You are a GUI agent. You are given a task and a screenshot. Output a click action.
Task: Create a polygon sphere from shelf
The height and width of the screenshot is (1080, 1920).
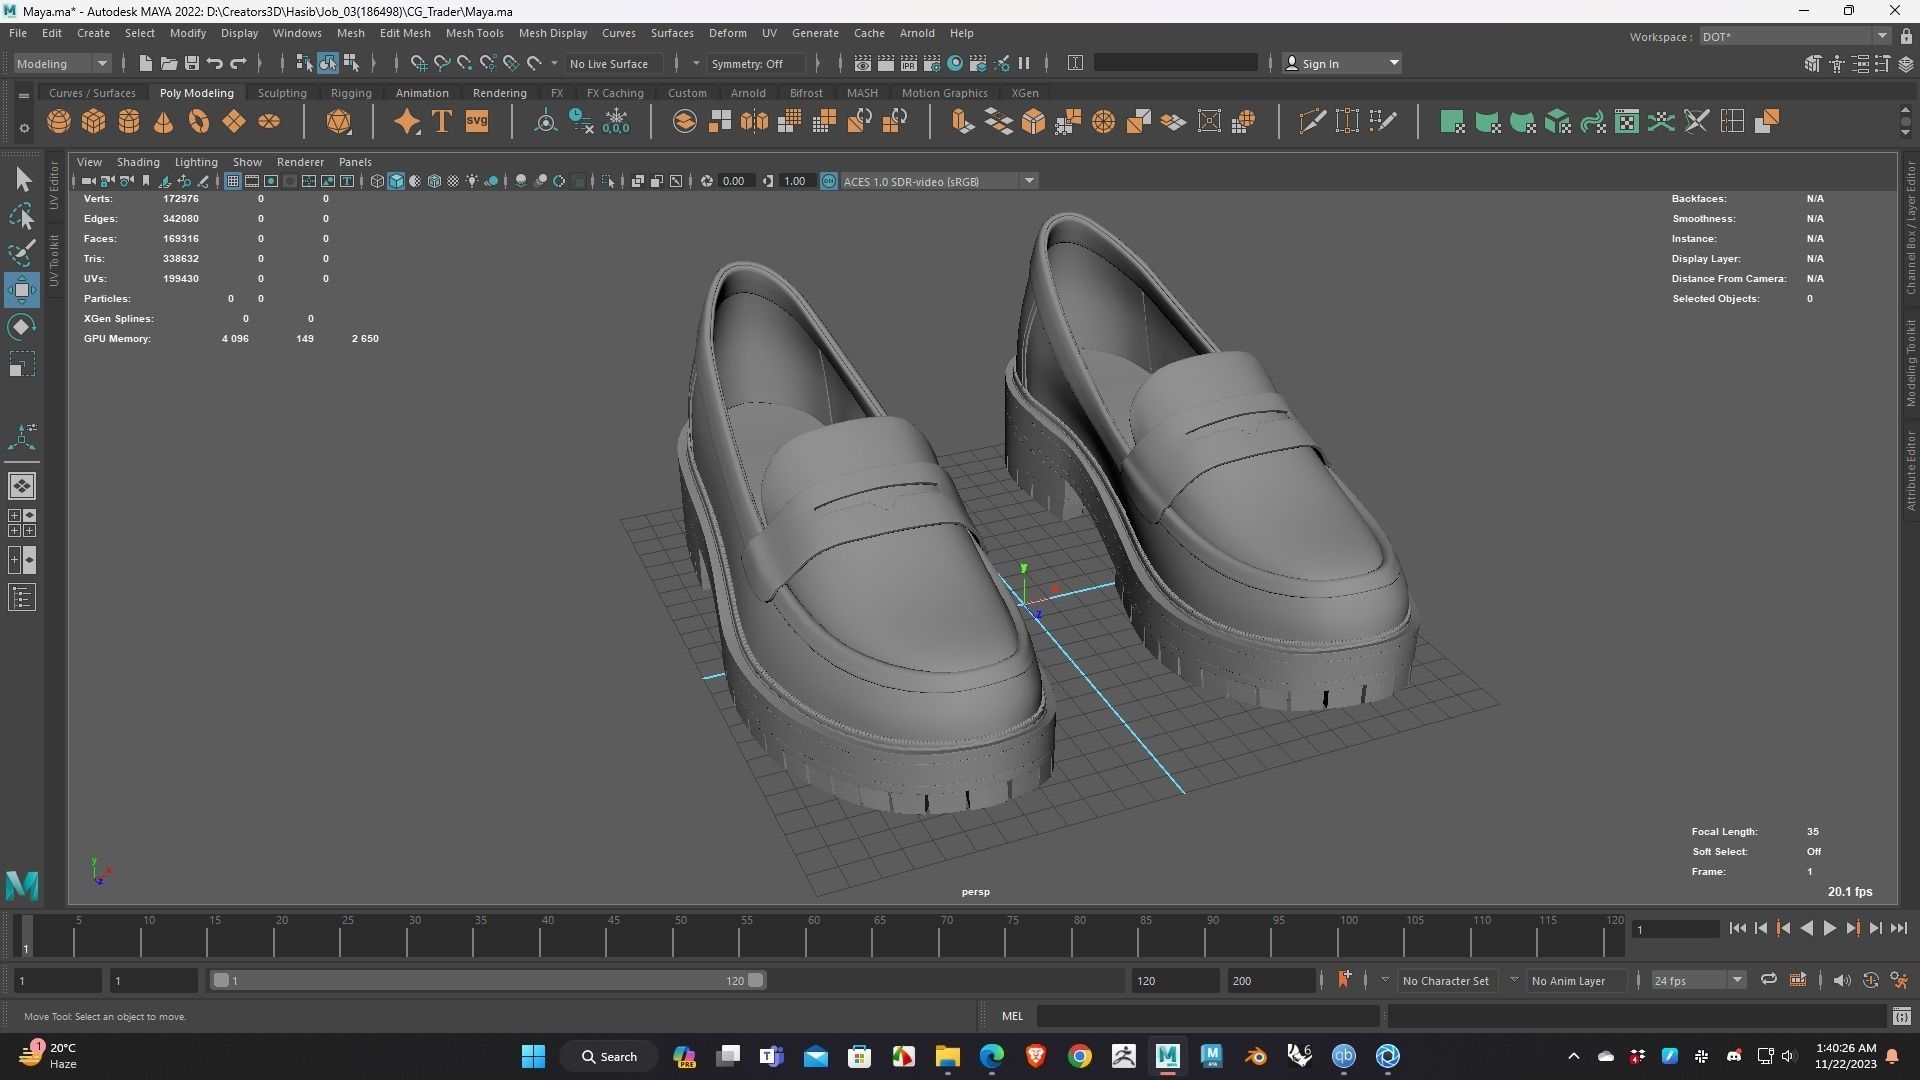click(x=59, y=122)
